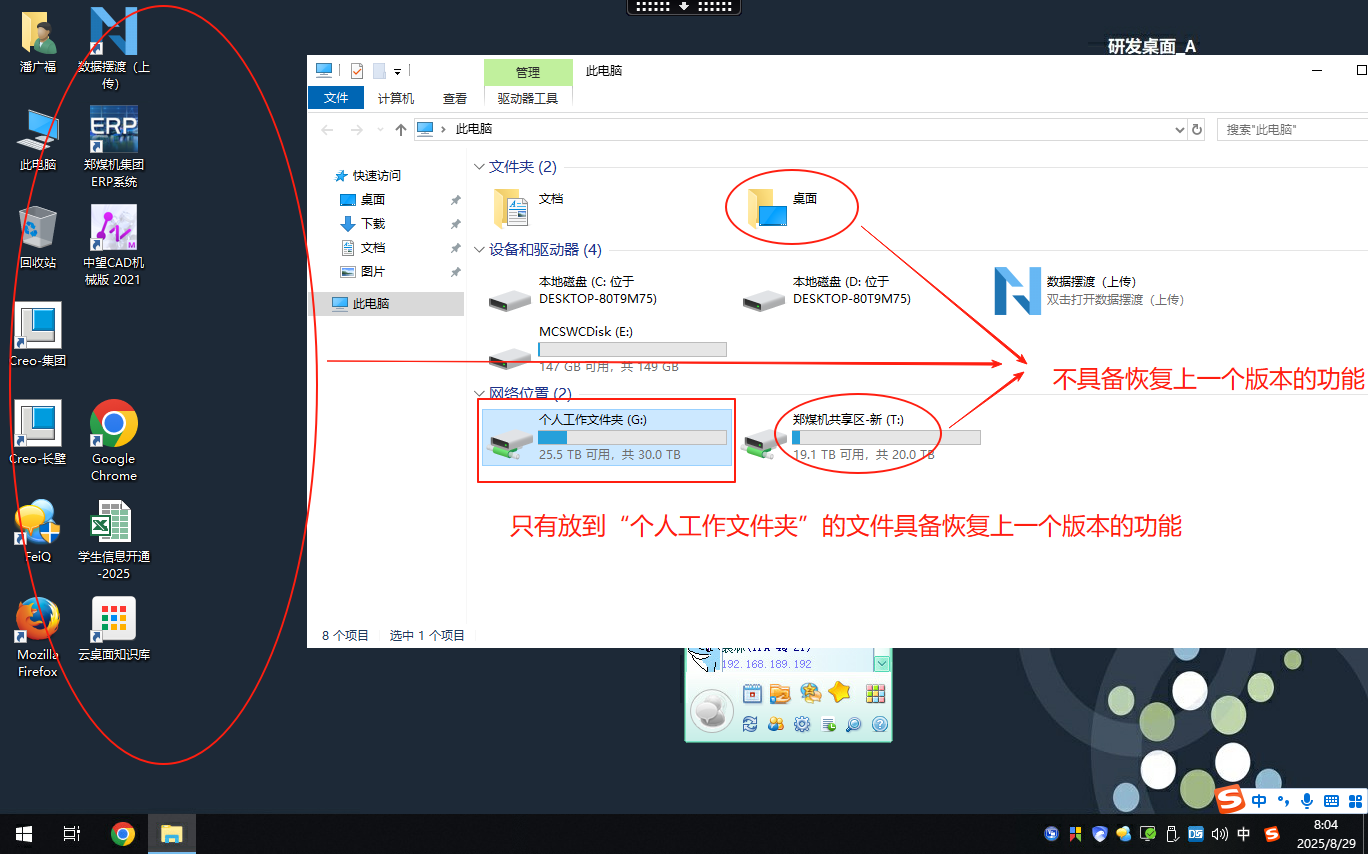This screenshot has width=1368, height=854.
Task: Open the address bar history dropdown
Action: pyautogui.click(x=1179, y=130)
